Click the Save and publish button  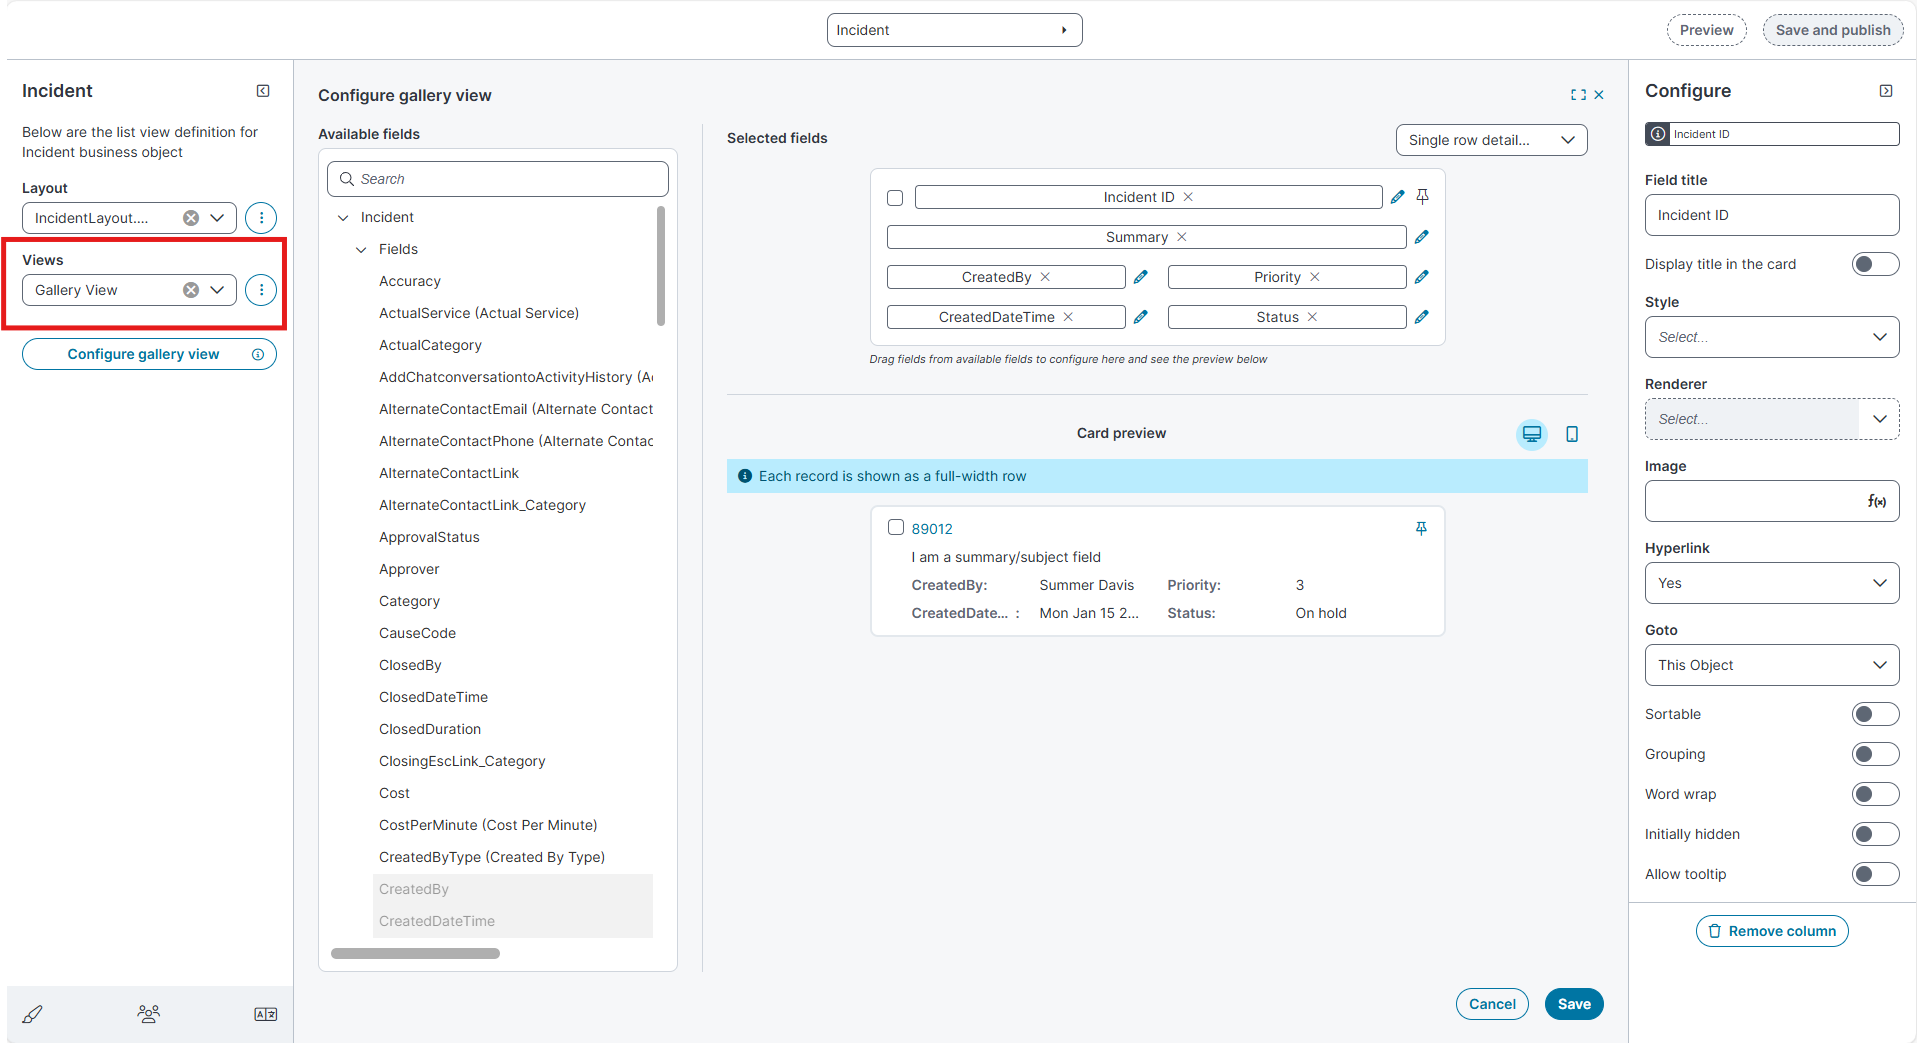coord(1832,30)
